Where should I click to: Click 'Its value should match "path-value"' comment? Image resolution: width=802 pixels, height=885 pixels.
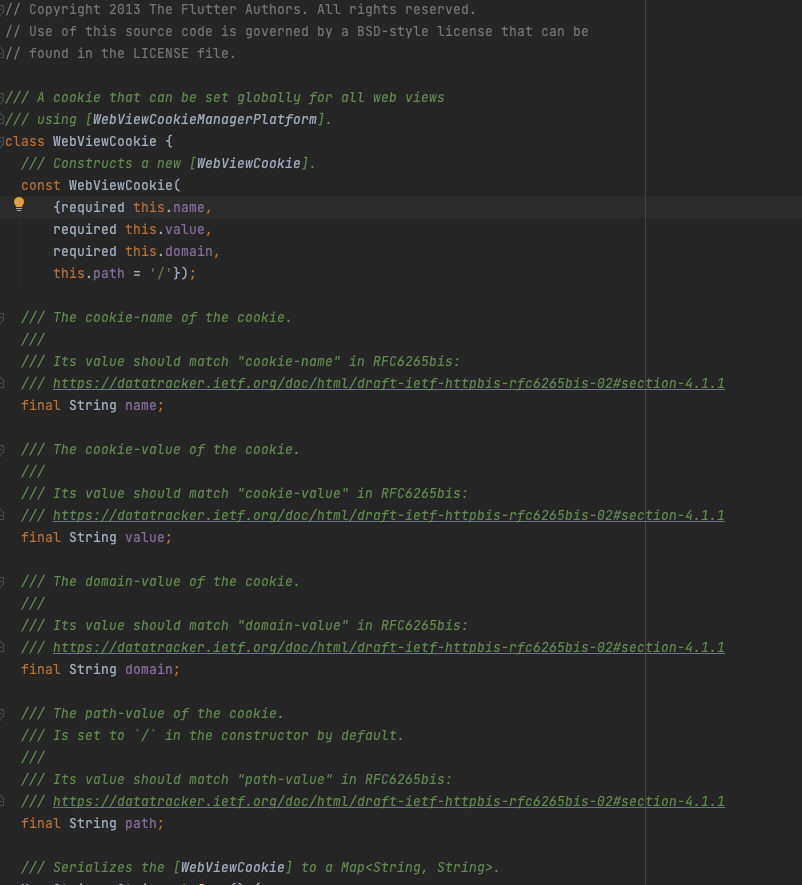tap(236, 780)
